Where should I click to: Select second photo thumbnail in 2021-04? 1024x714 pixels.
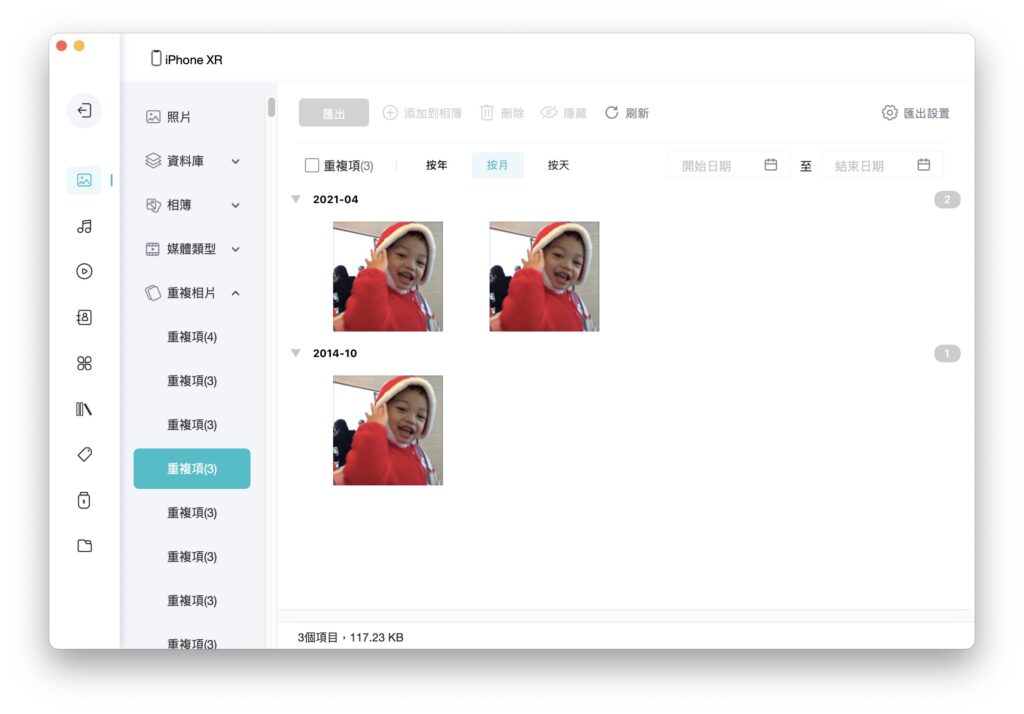coord(544,276)
